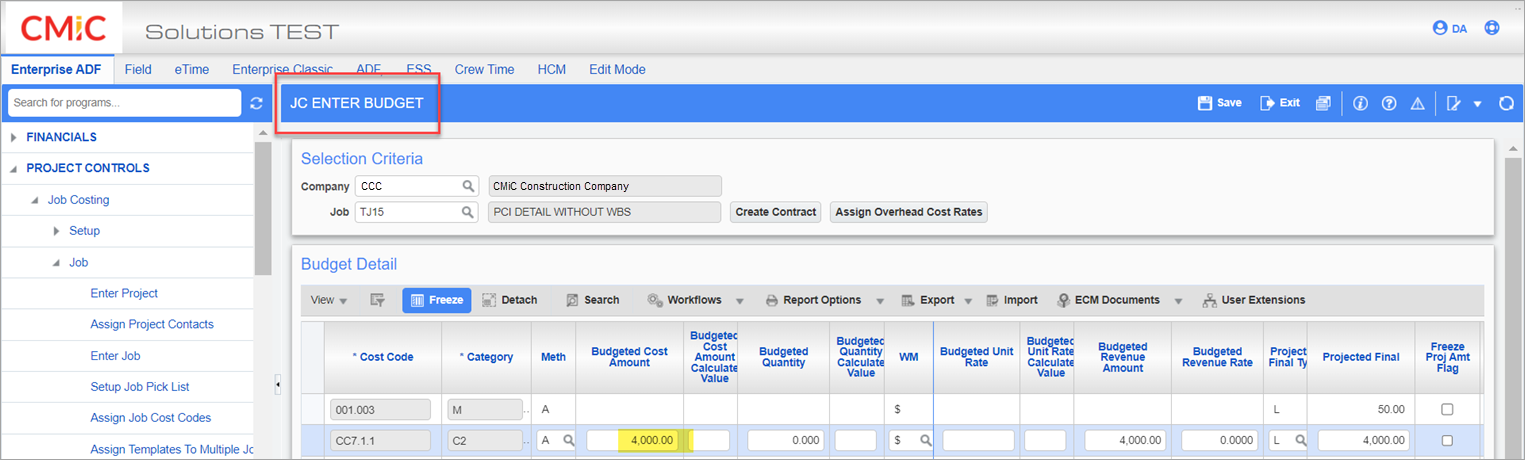This screenshot has height=460, width=1525.
Task: Click the Job field magnifier lookup
Action: [468, 212]
